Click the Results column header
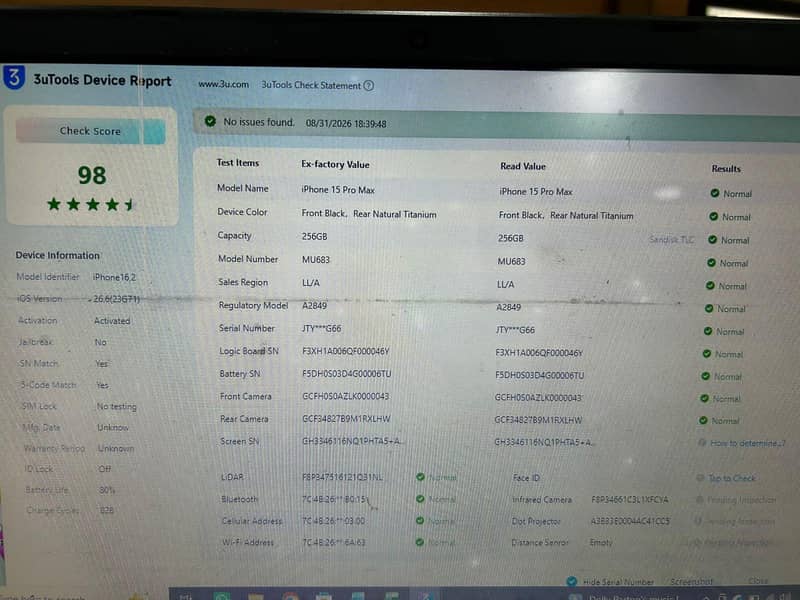800x600 pixels. pos(726,169)
